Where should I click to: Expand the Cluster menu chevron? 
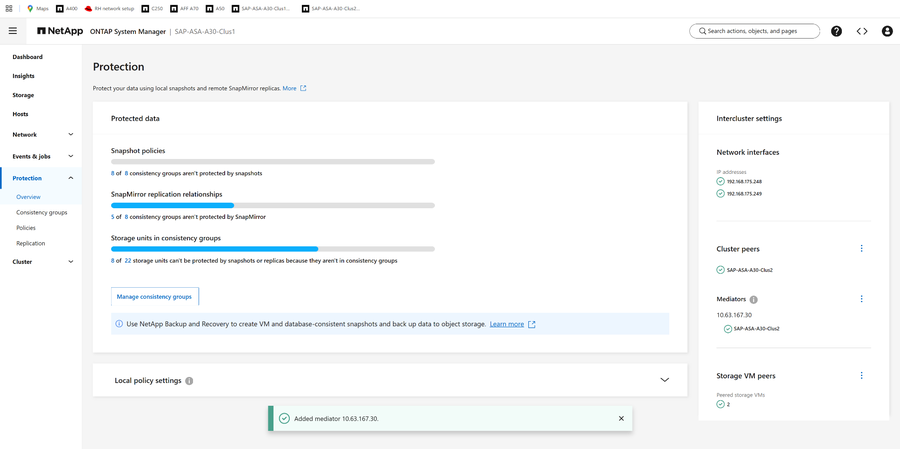[x=71, y=261]
